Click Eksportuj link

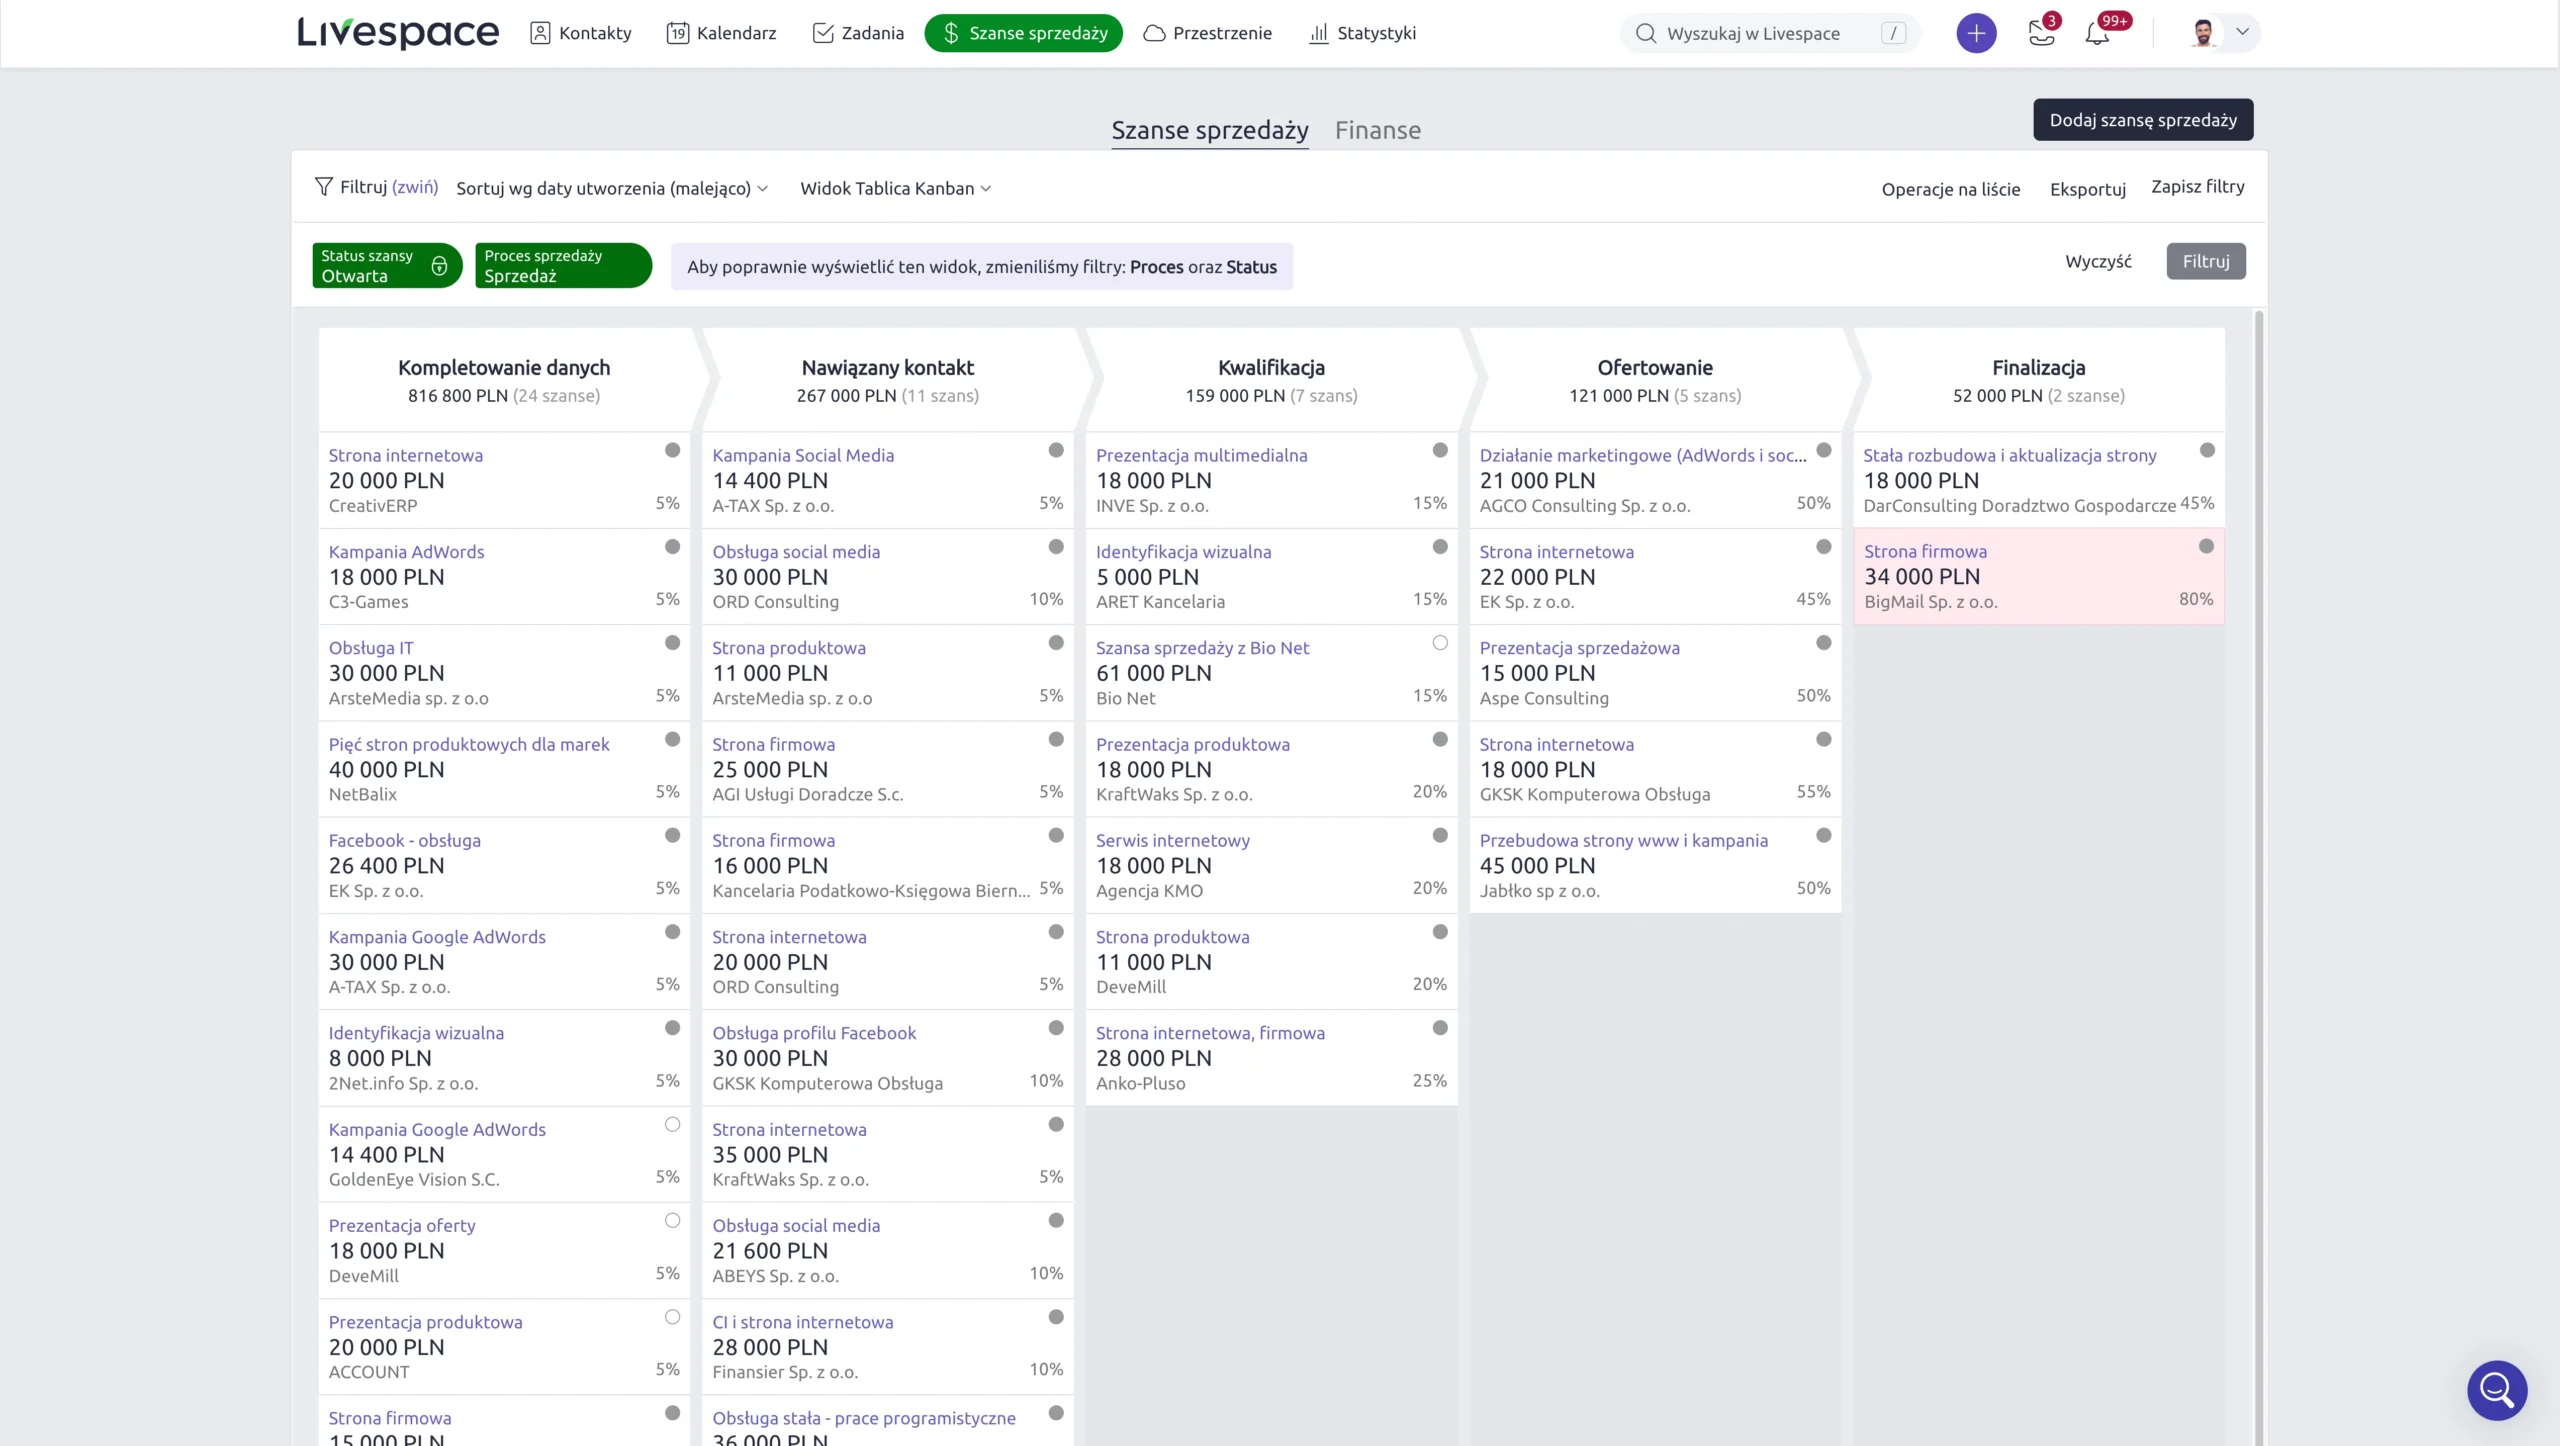click(2087, 189)
